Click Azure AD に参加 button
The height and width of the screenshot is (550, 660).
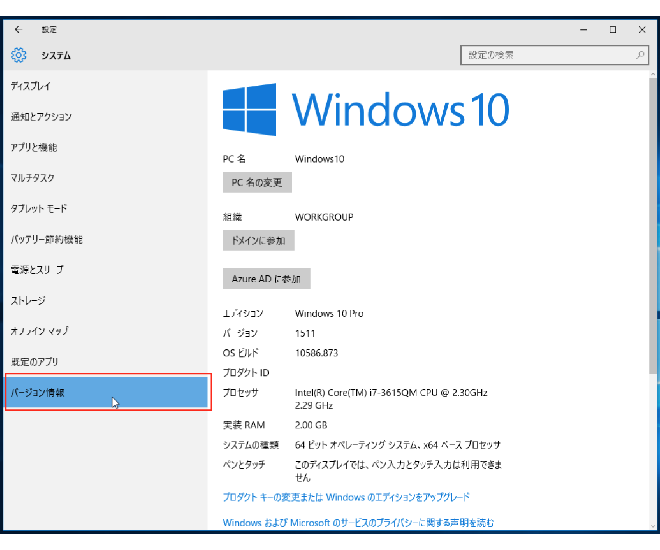click(266, 279)
